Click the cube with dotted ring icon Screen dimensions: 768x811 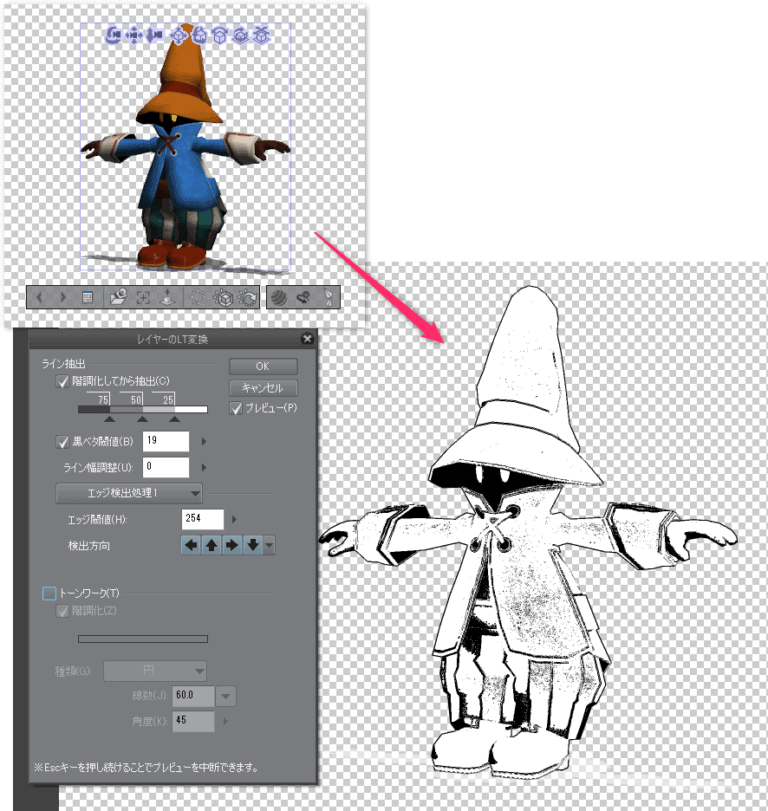[x=223, y=297]
